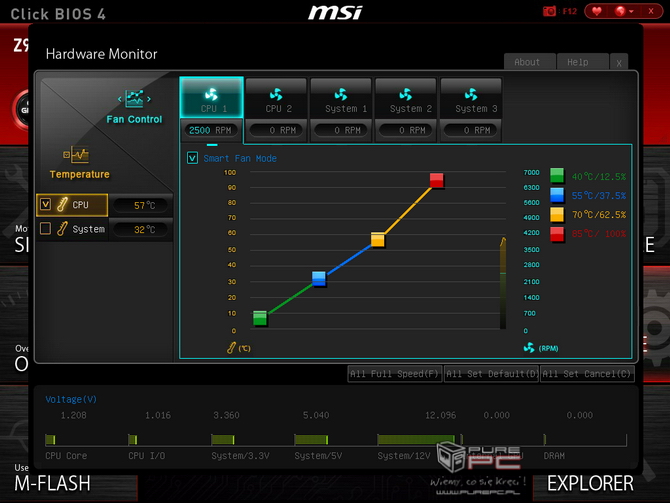The height and width of the screenshot is (503, 670).
Task: Select the red 85°C fan curve point
Action: pyautogui.click(x=436, y=180)
